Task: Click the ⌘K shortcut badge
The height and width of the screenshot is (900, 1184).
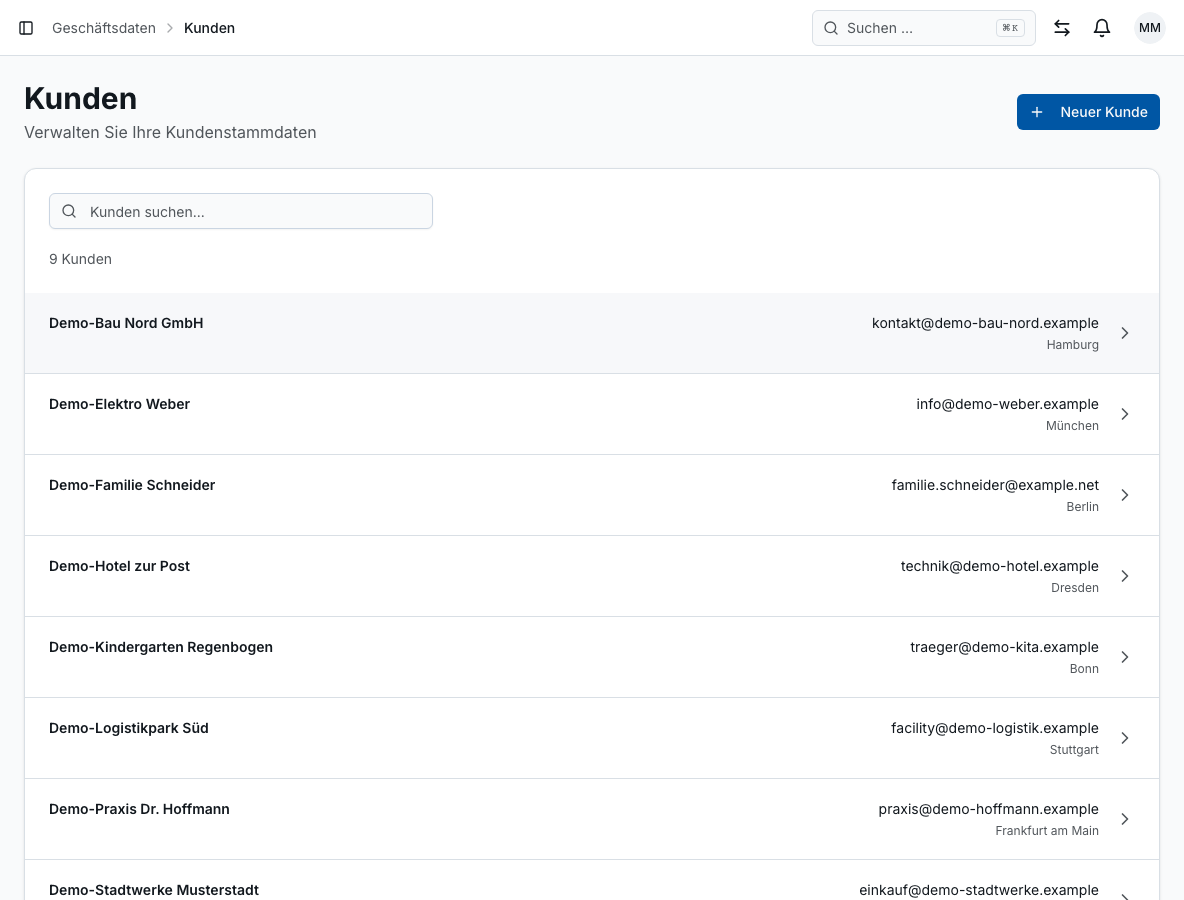Action: (1010, 28)
